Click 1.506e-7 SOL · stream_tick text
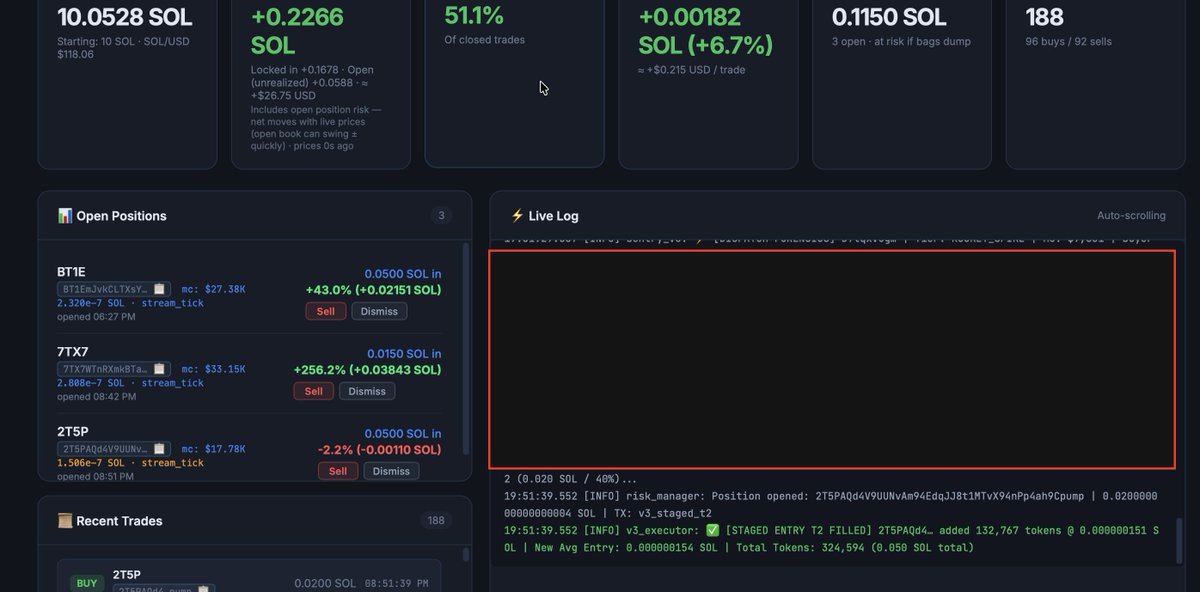The width and height of the screenshot is (1200, 592). [x=130, y=463]
